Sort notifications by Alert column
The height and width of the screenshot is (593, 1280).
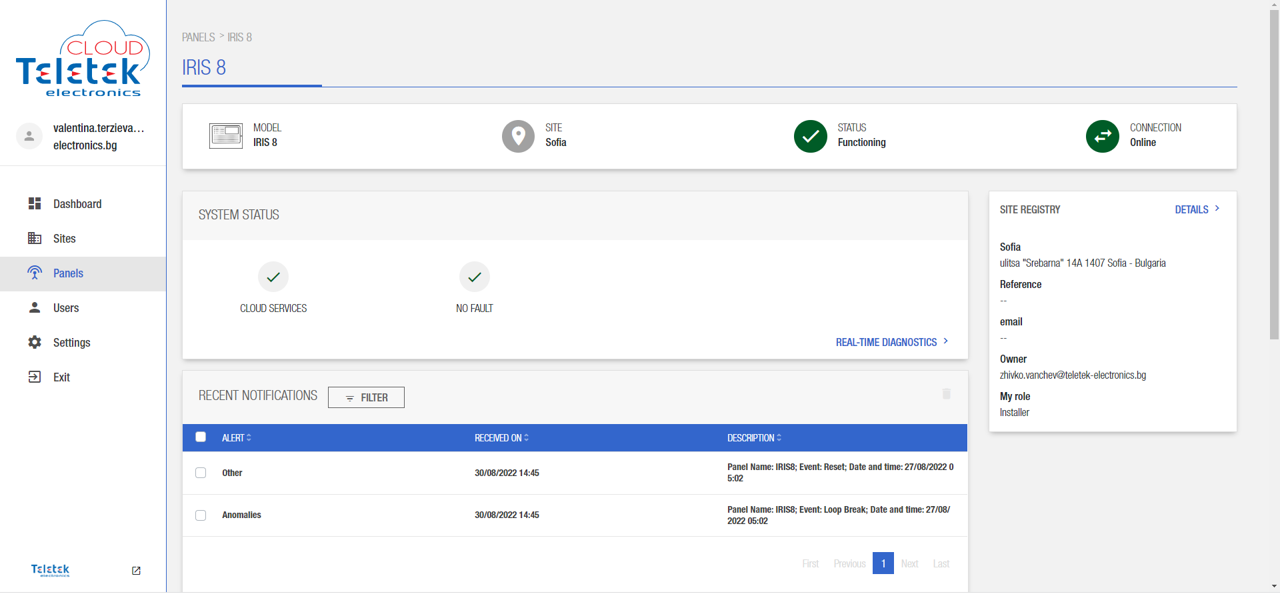(x=237, y=438)
